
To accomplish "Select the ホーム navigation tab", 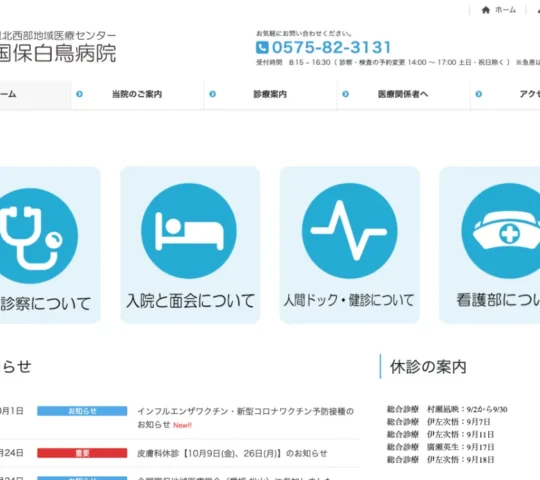I will coord(35,95).
